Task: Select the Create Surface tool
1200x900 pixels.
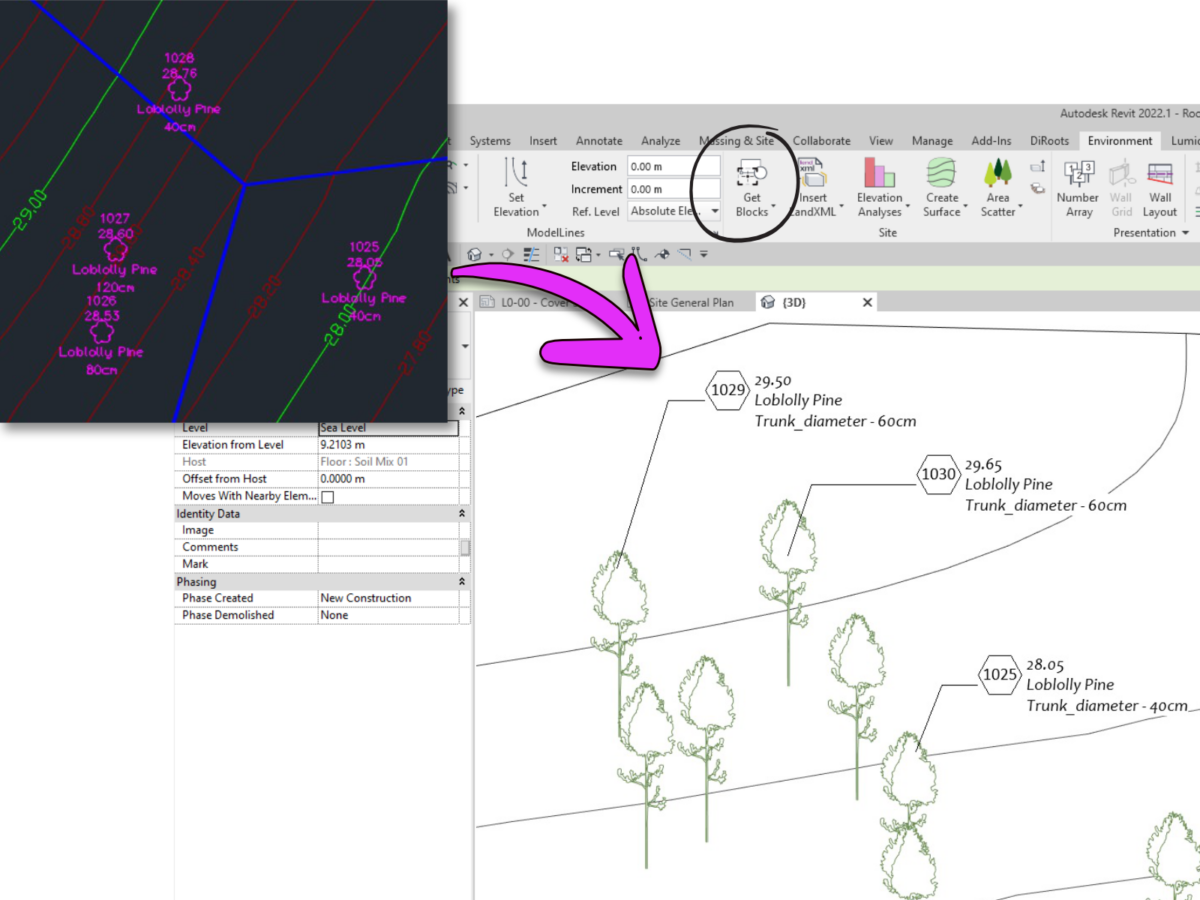Action: [x=941, y=175]
